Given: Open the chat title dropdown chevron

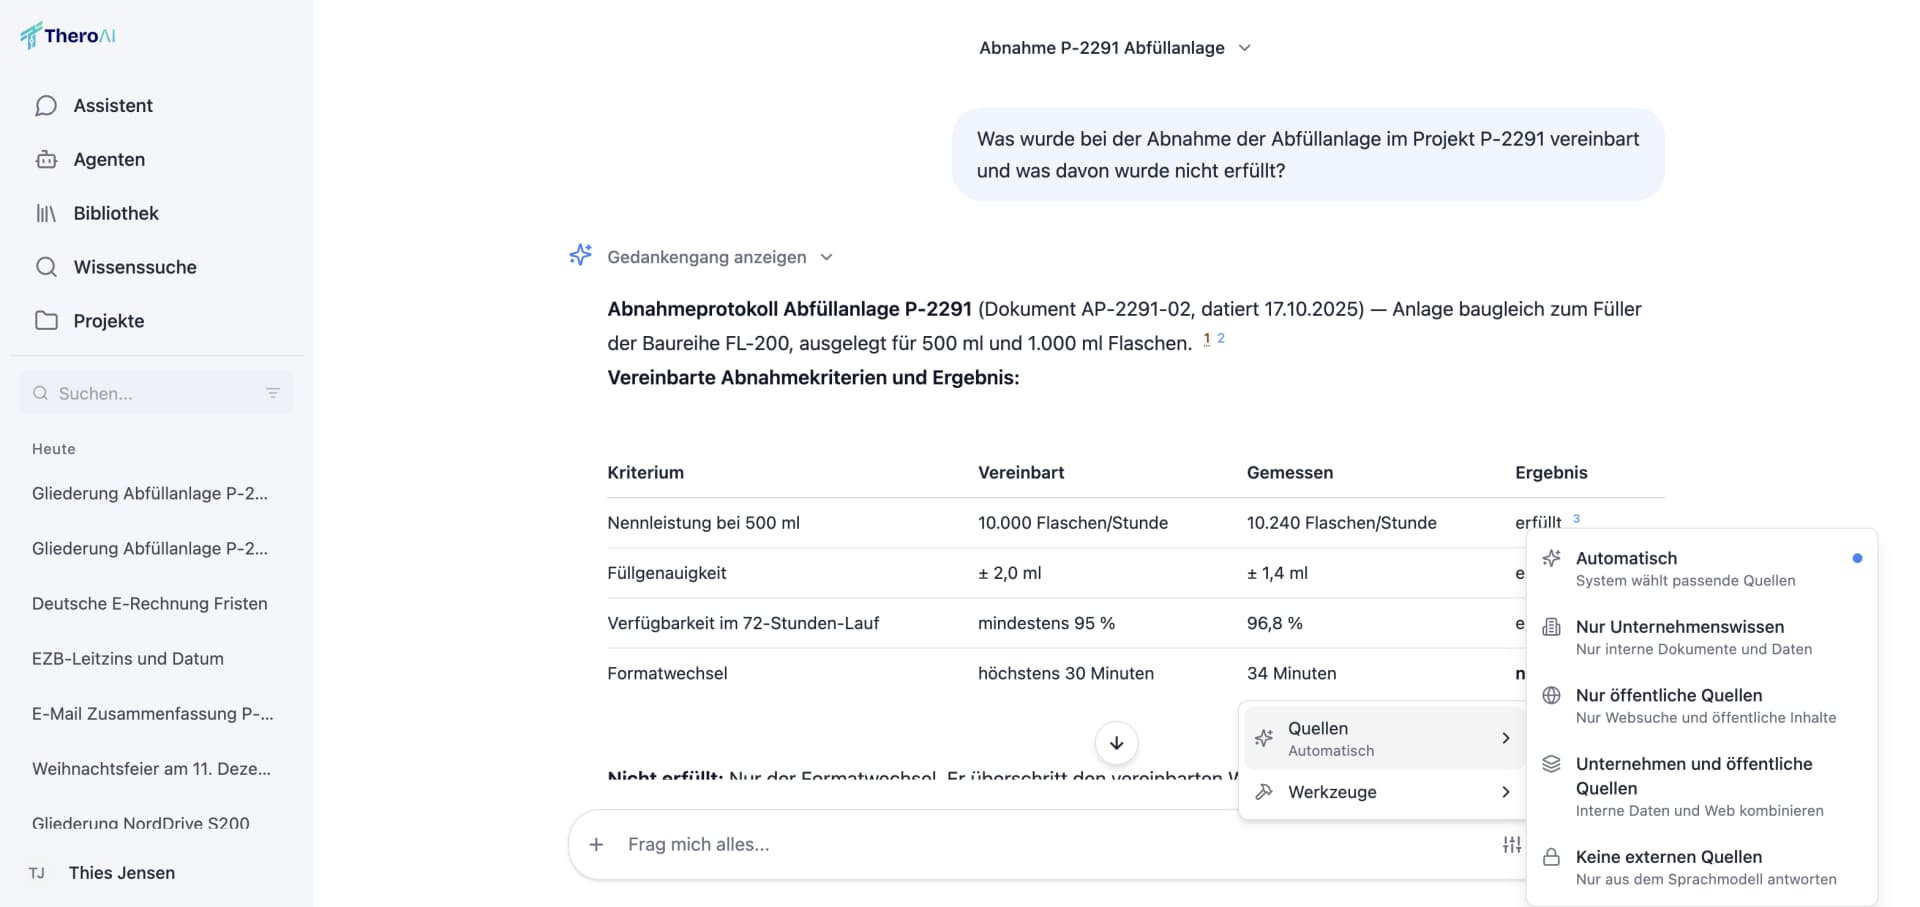Looking at the screenshot, I should tap(1244, 48).
